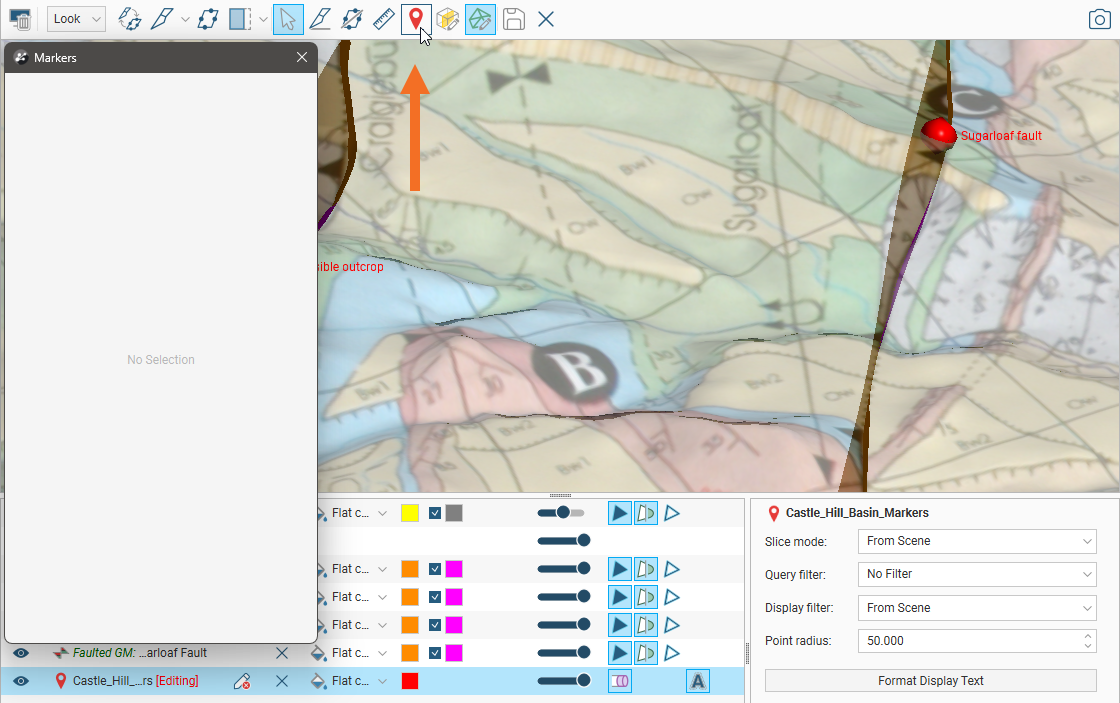1120x703 pixels.
Task: Click the red color swatch for Castle_Hill markers
Action: point(409,681)
